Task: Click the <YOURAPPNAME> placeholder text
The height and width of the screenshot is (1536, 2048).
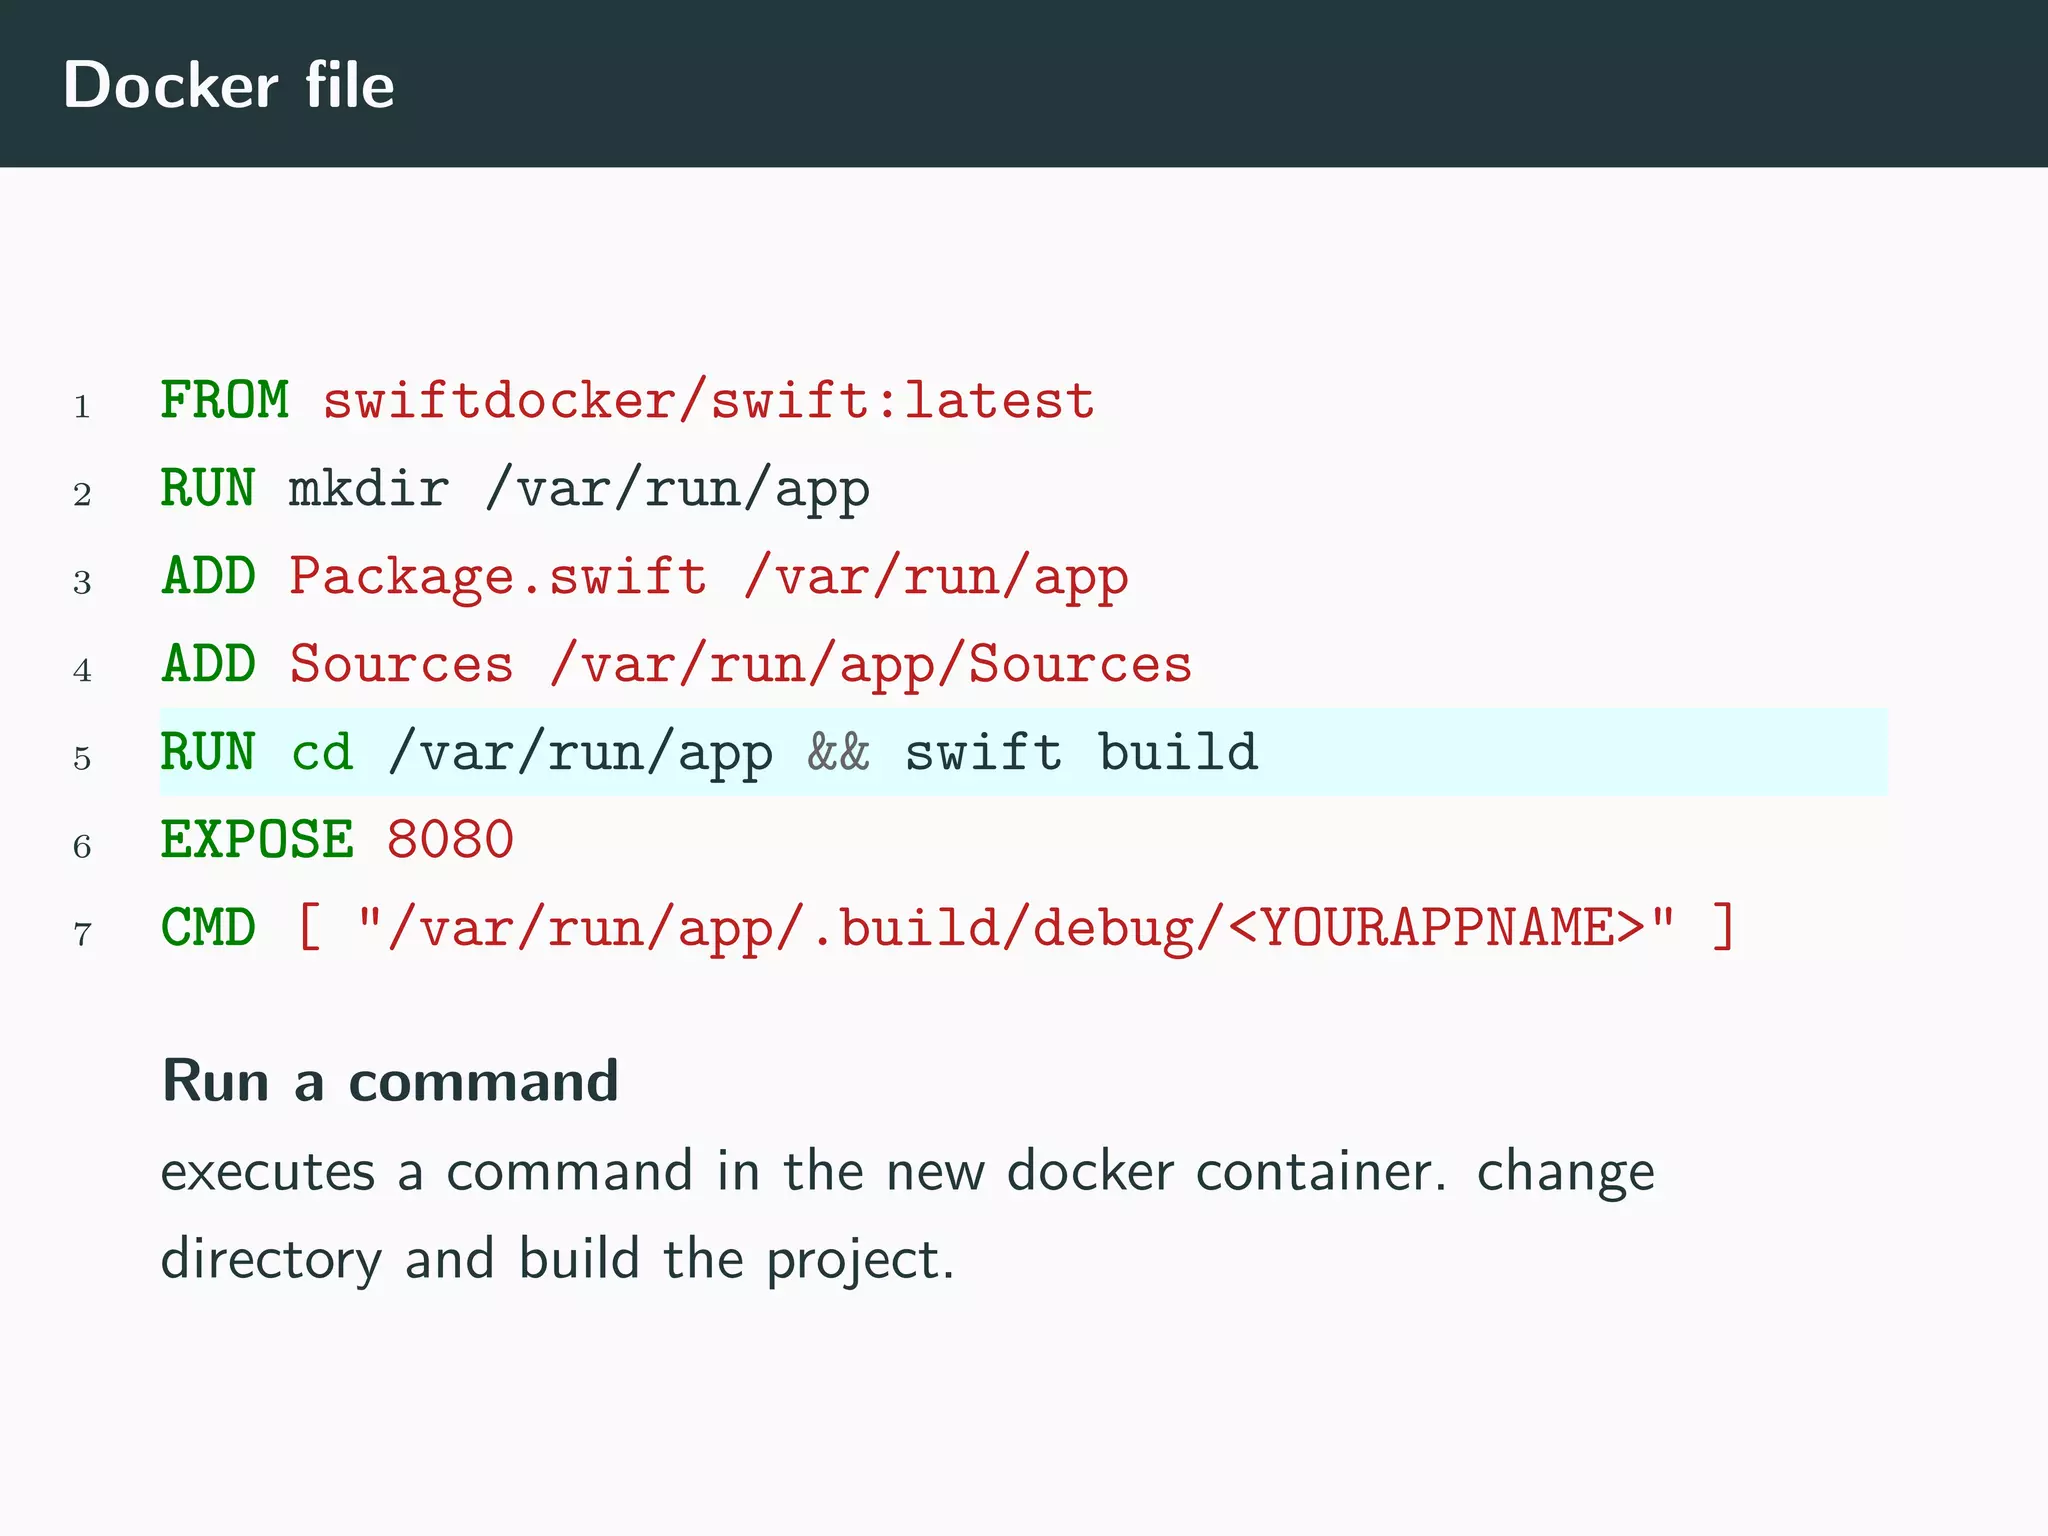Action: (1436, 928)
